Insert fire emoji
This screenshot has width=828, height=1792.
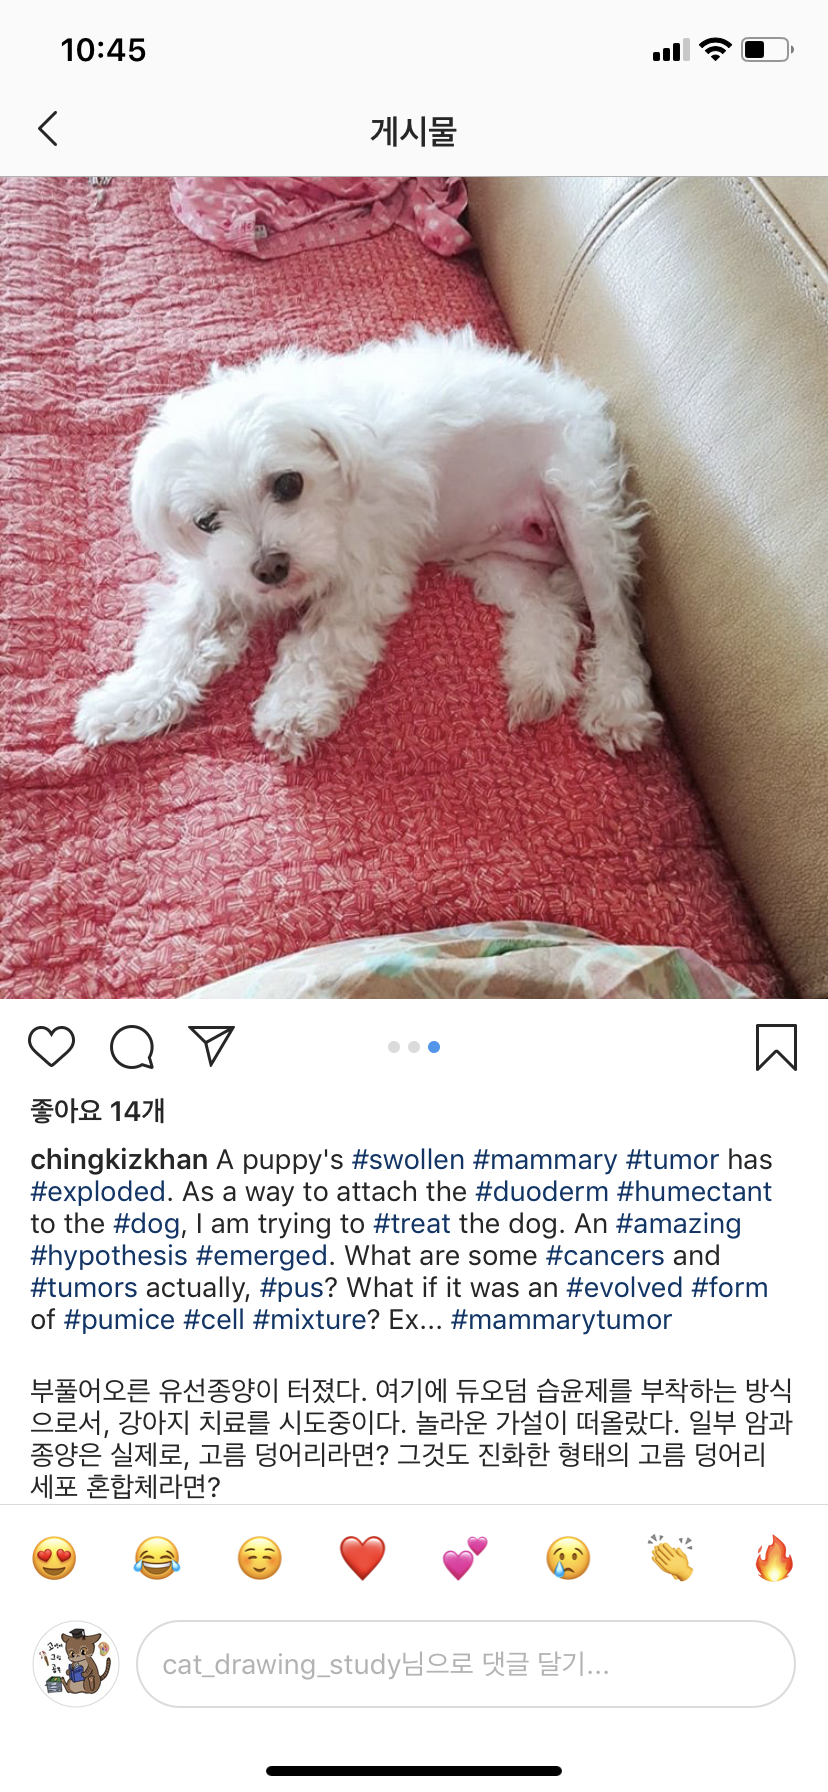(x=774, y=1558)
